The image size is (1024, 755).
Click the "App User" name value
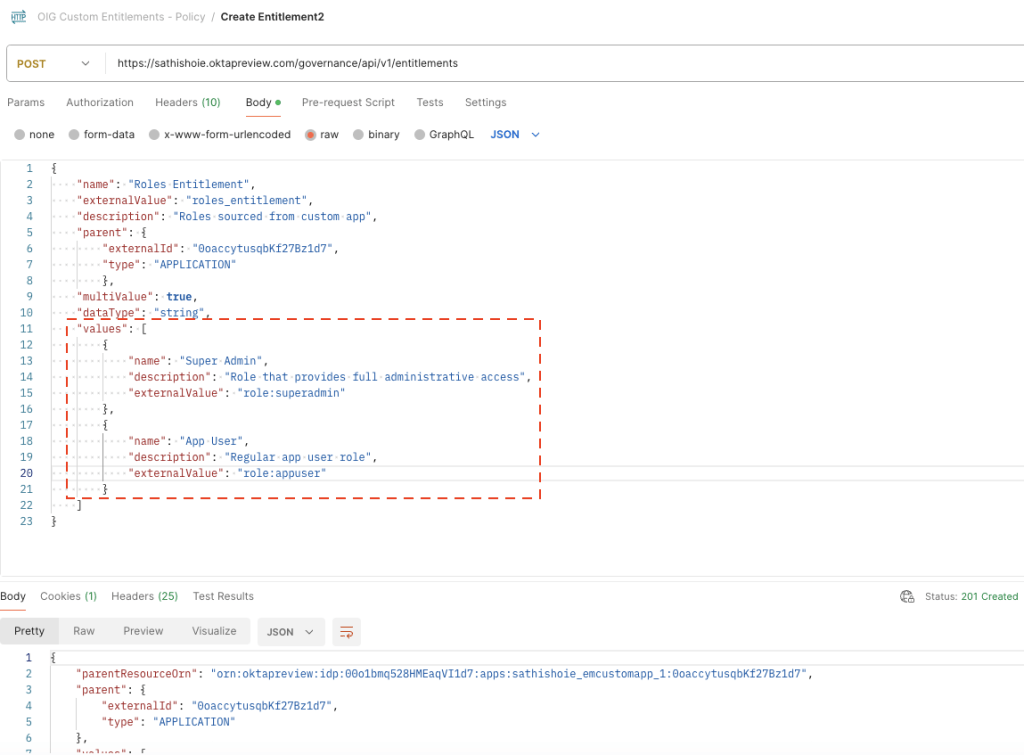tap(211, 442)
